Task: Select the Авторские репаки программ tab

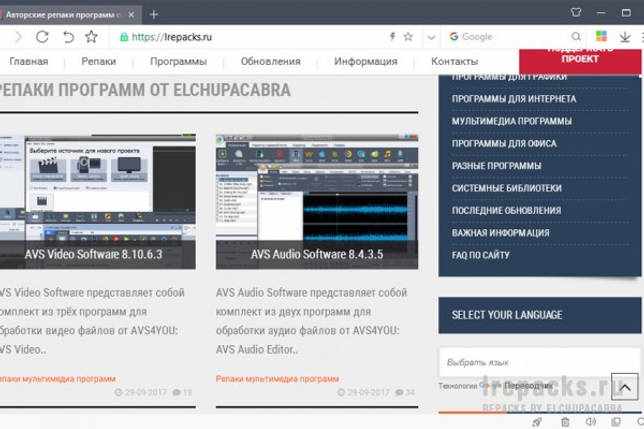Action: pos(64,15)
